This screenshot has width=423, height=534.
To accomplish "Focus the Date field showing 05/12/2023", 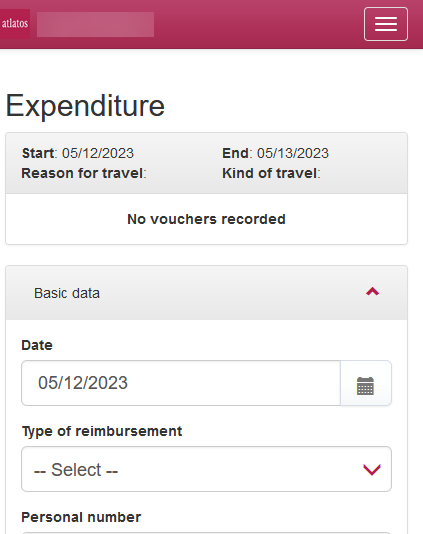I will point(181,383).
